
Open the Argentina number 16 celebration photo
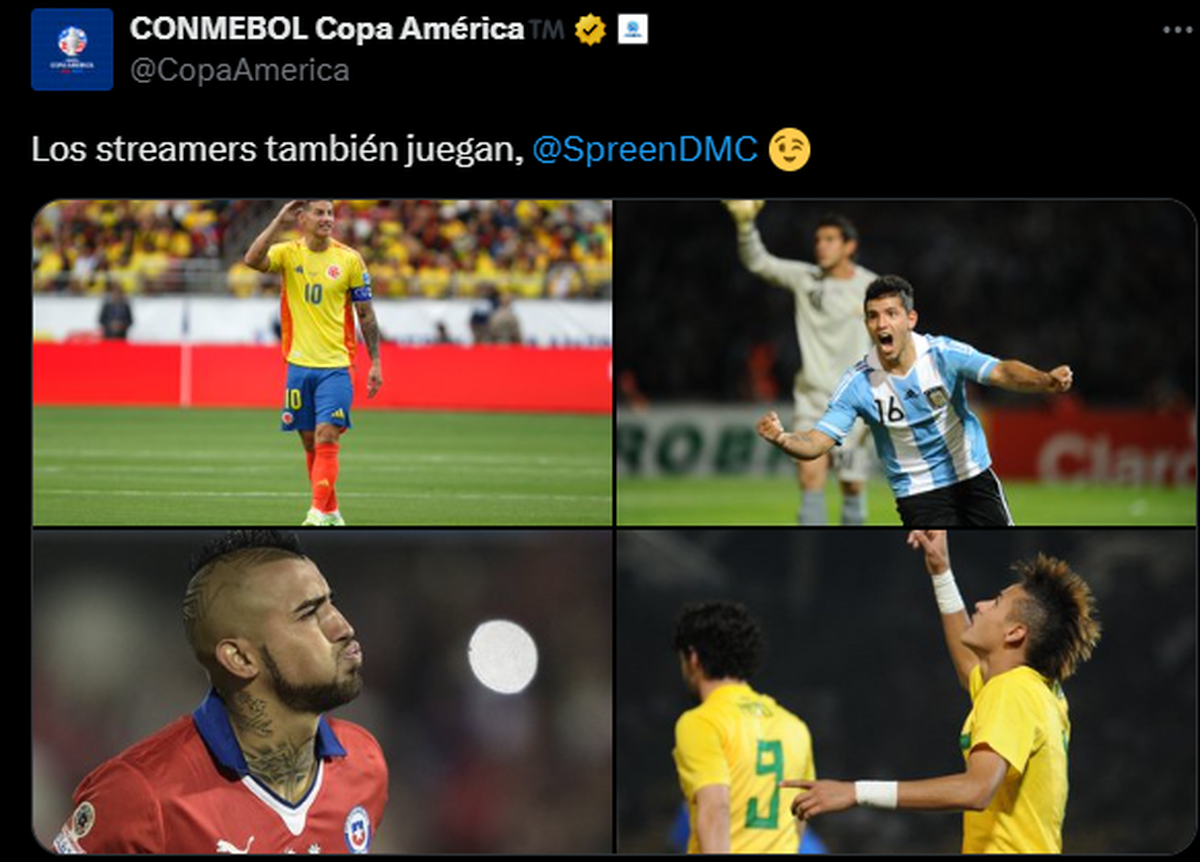[x=905, y=362]
